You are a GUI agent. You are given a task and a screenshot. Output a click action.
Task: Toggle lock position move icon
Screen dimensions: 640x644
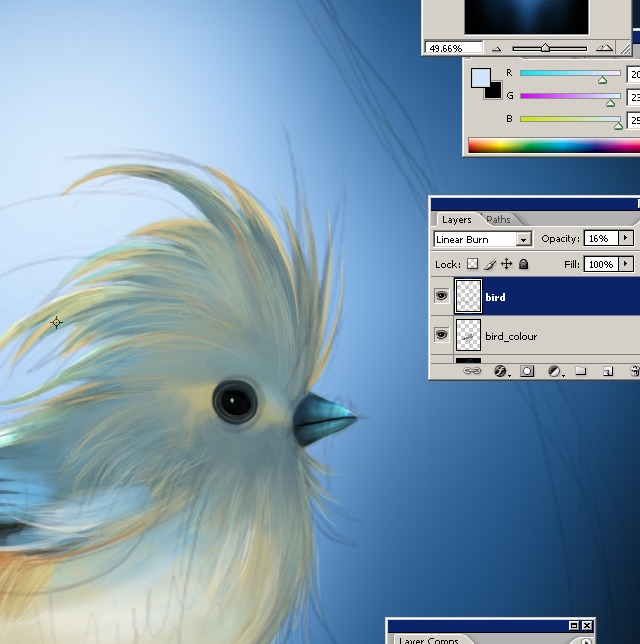tap(506, 264)
